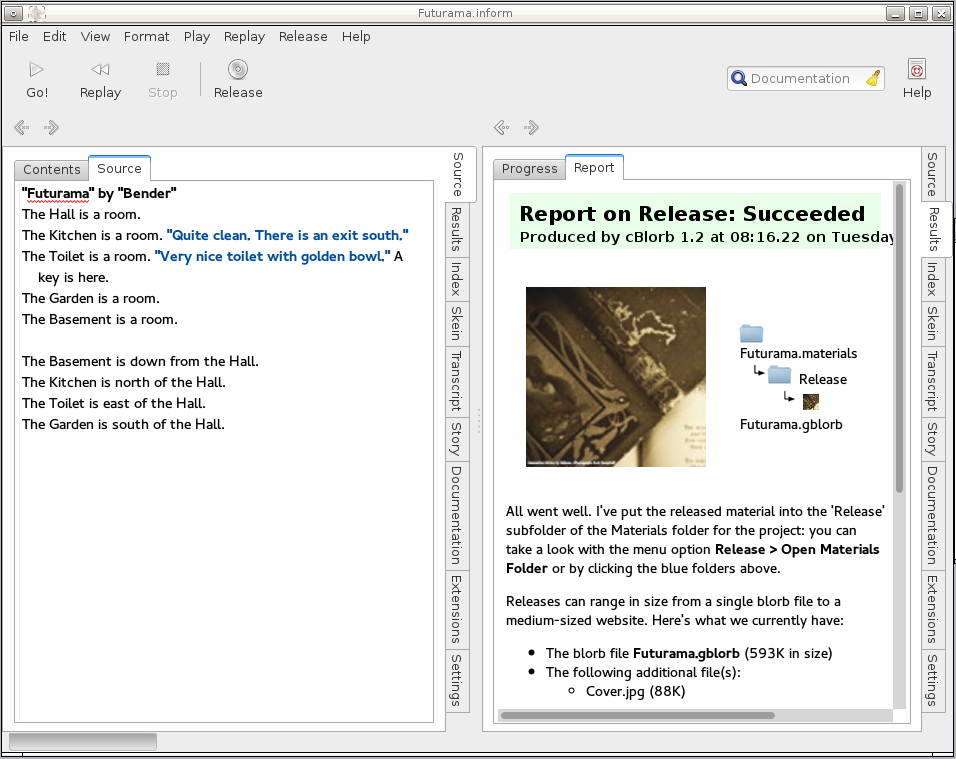This screenshot has width=956, height=759.
Task: Open the Release menu
Action: coord(303,36)
